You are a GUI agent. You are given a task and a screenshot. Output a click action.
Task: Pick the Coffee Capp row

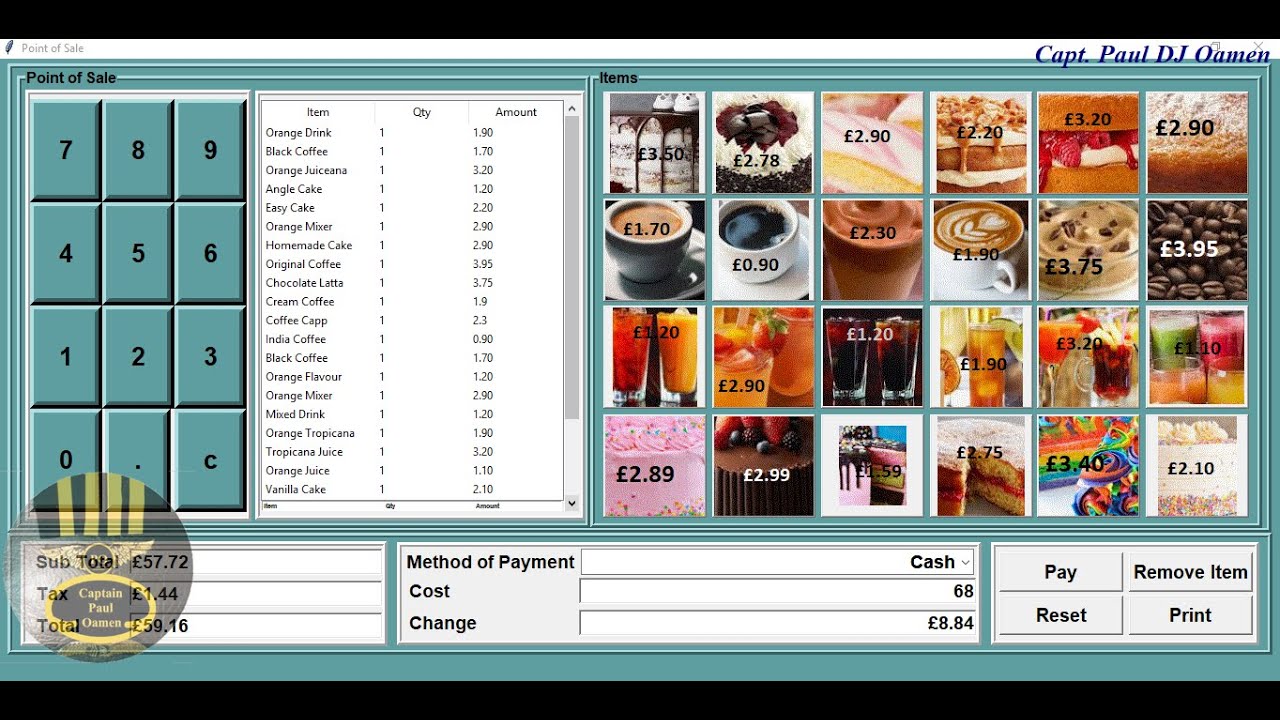(x=412, y=320)
